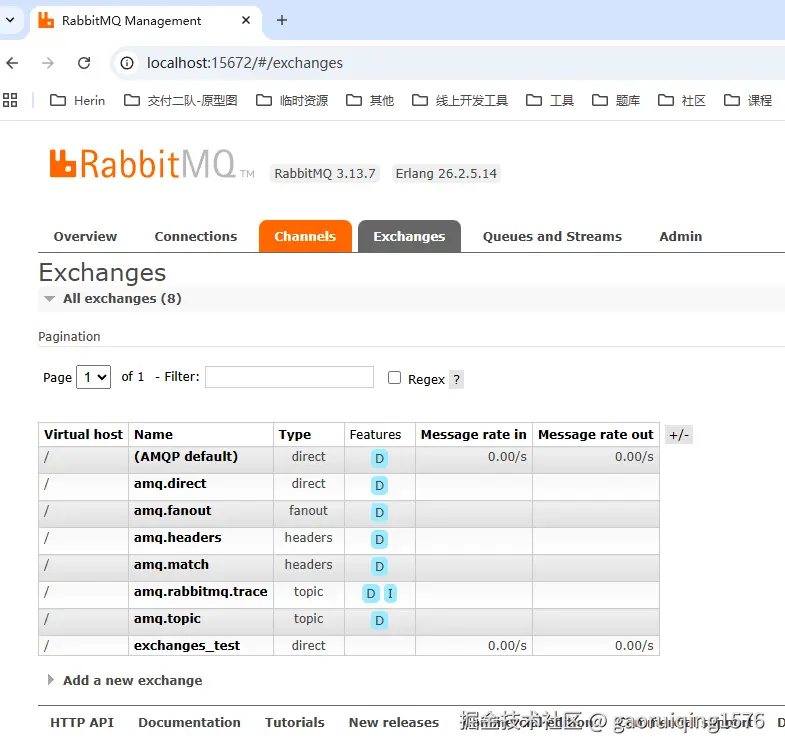Open the amq.topic exchange
Viewport: 785px width, 754px height.
pos(167,619)
